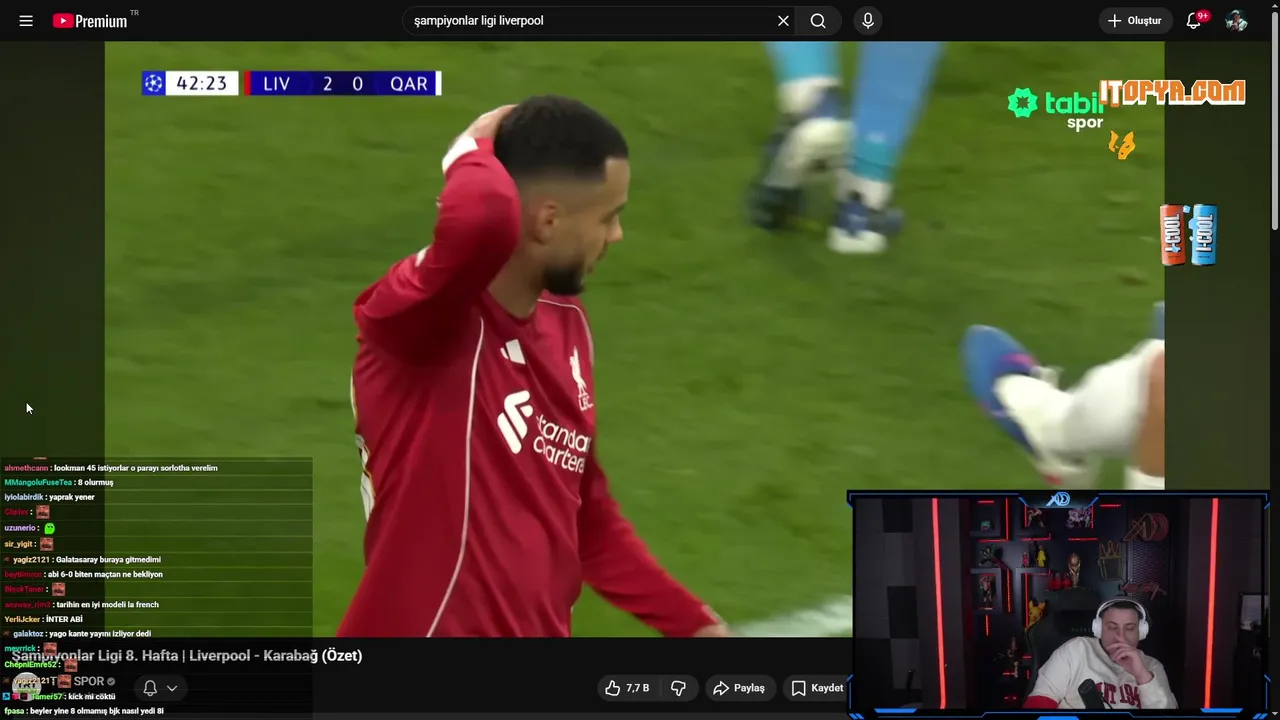Click the itopya.com sponsor logo overlay
The image size is (1280, 720).
1172,93
